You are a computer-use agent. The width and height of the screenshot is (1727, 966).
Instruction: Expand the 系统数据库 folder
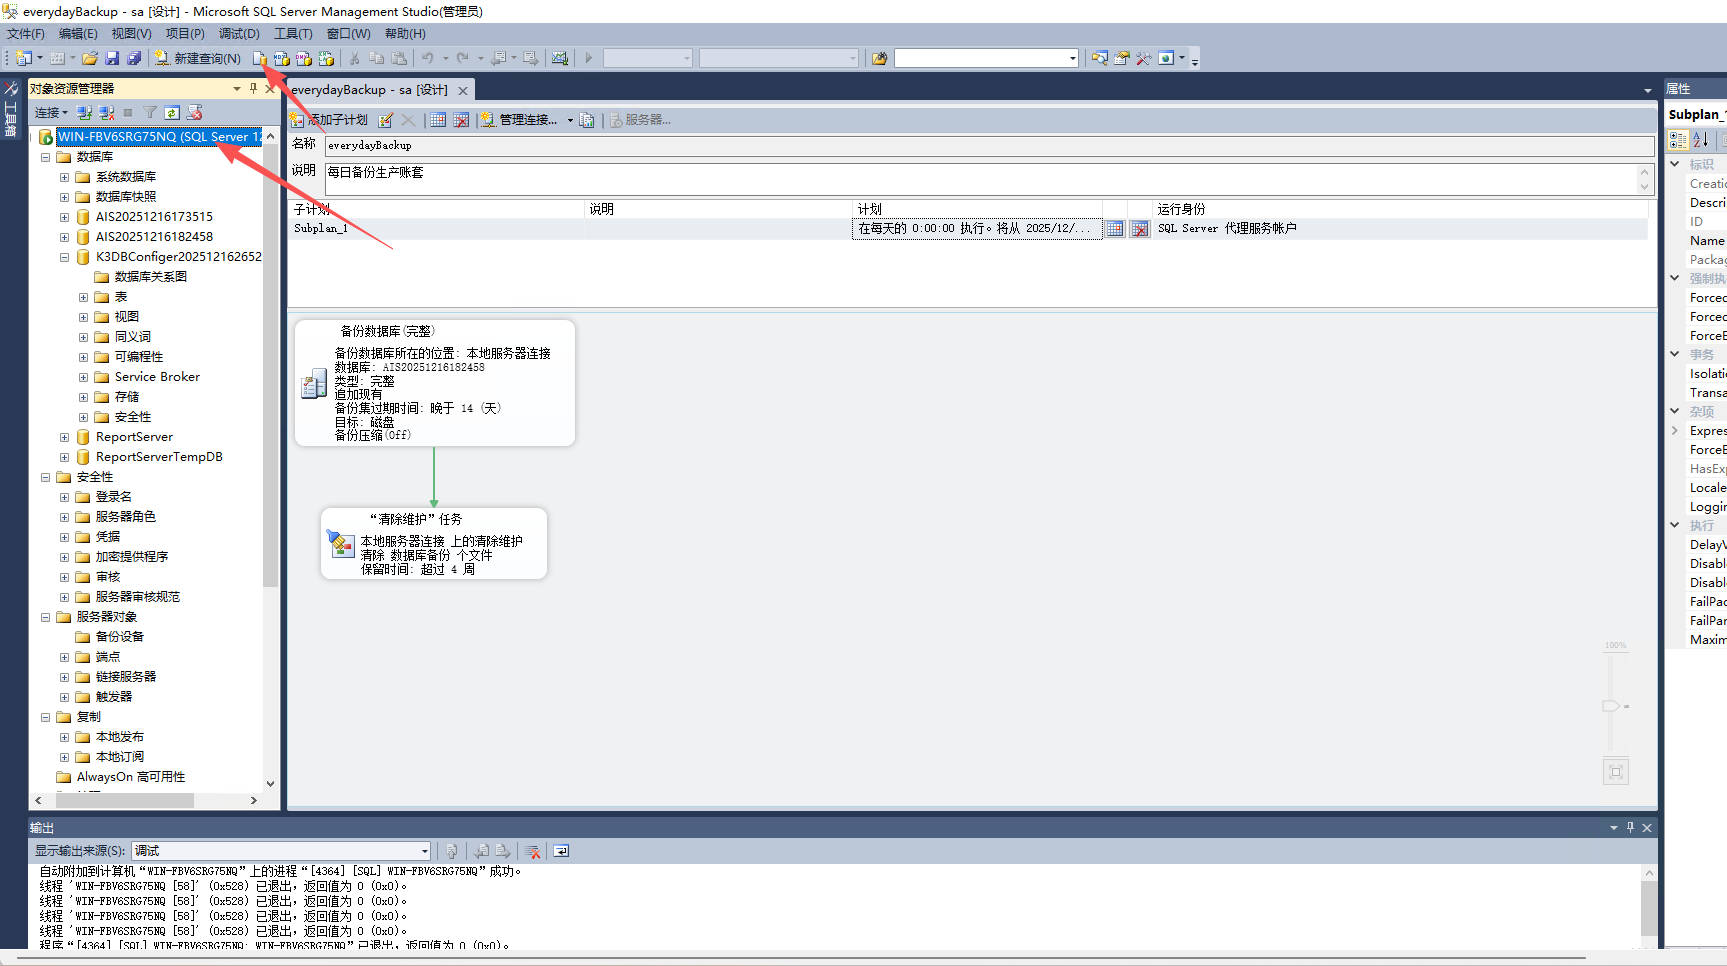click(64, 177)
